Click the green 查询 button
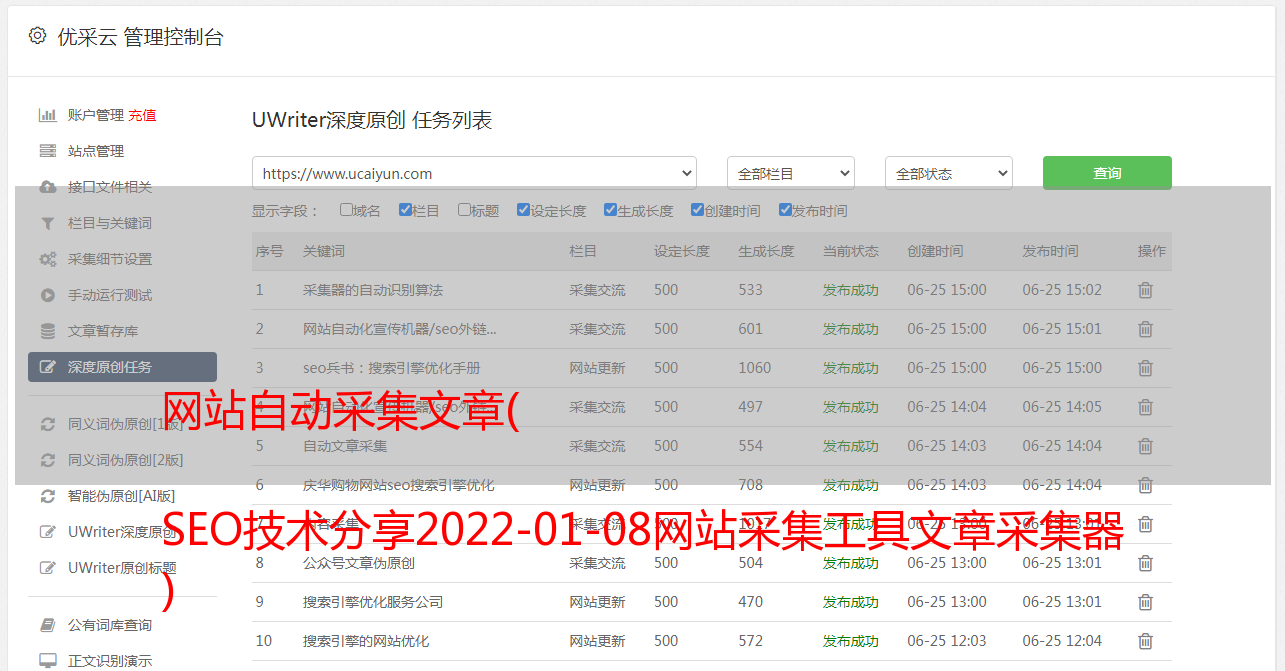 tap(1107, 173)
